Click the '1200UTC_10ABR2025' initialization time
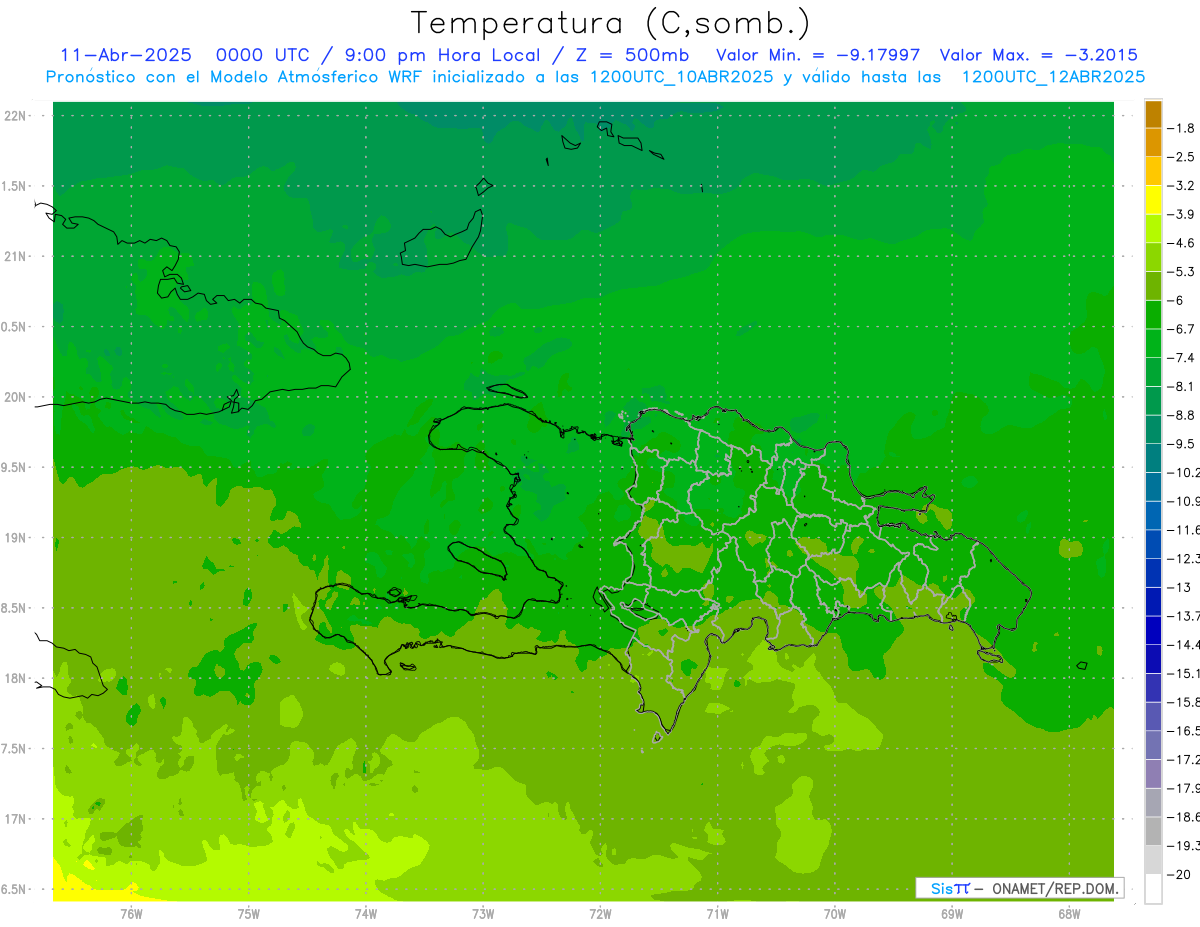The image size is (1200, 927). click(x=681, y=76)
